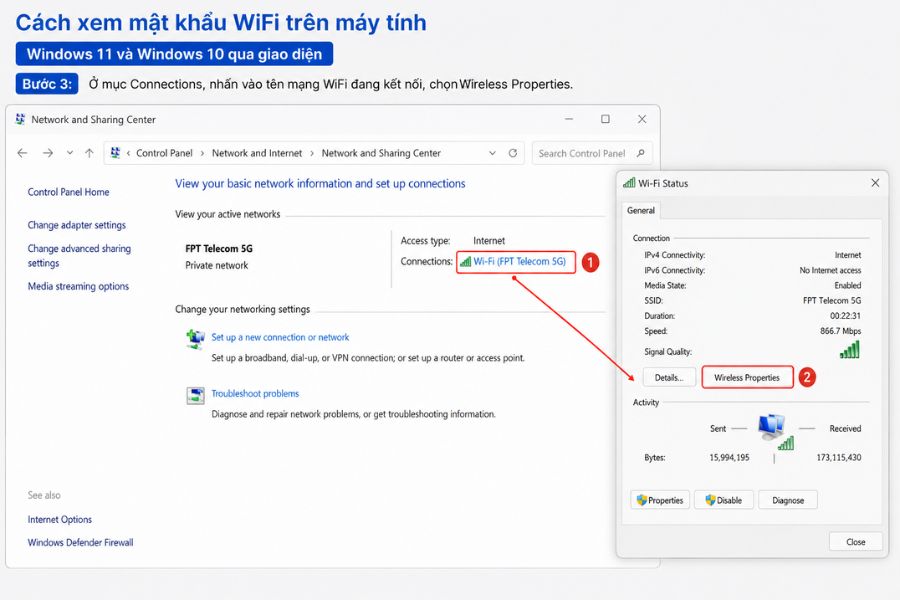900x600 pixels.
Task: Click the Diagnose button
Action: 788,500
